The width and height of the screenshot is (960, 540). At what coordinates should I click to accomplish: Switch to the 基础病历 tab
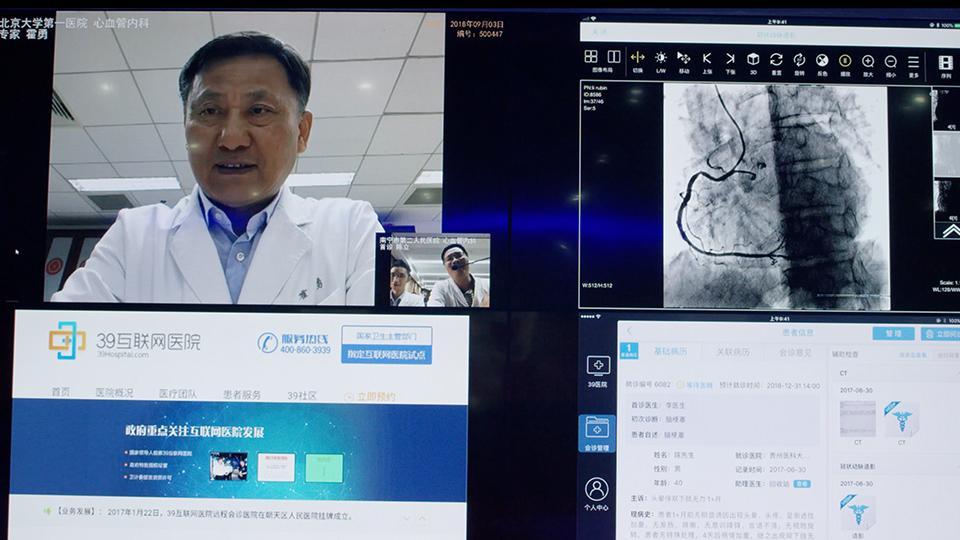pyautogui.click(x=670, y=352)
